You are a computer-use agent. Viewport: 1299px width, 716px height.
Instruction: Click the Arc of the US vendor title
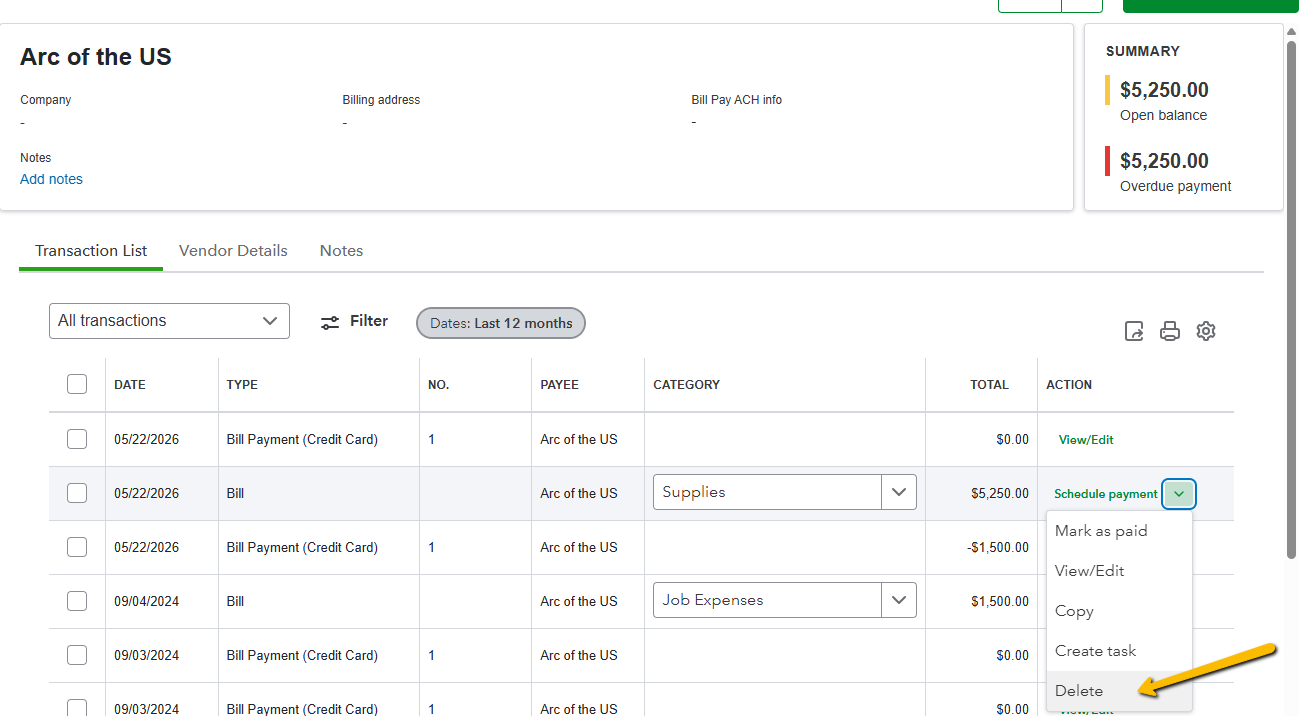point(96,57)
